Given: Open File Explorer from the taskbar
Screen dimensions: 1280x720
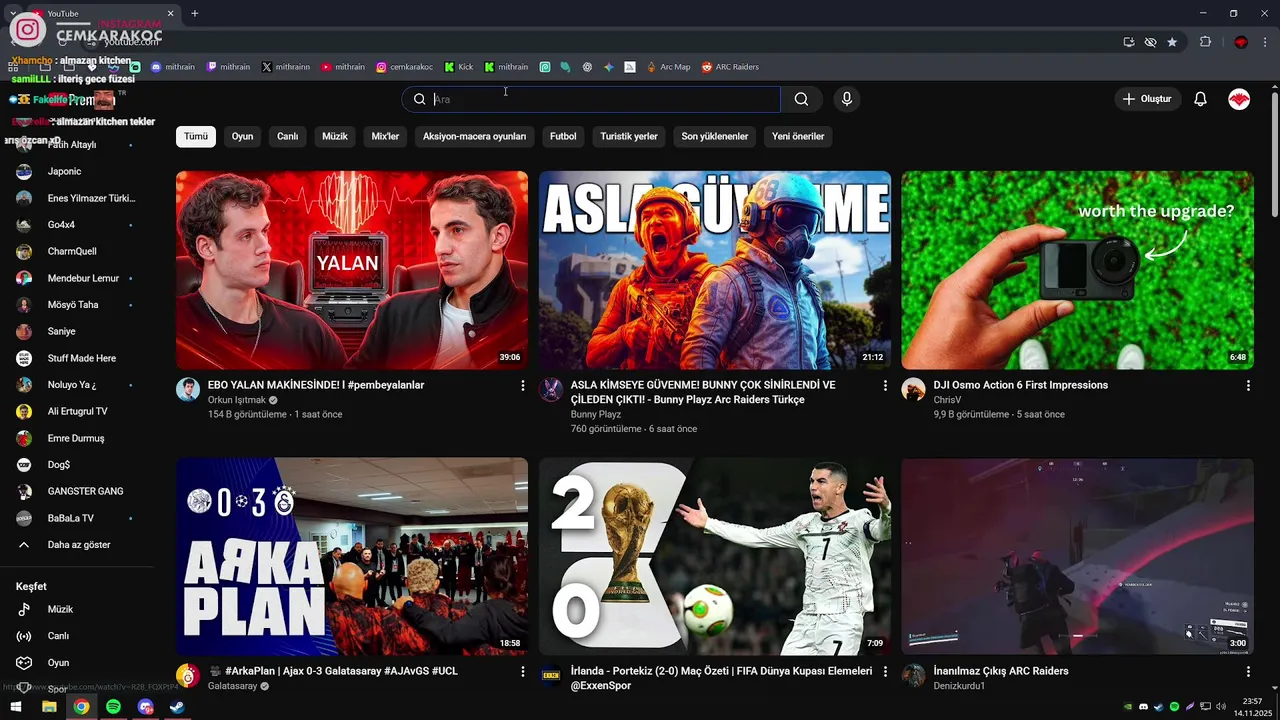Looking at the screenshot, I should click(x=49, y=707).
